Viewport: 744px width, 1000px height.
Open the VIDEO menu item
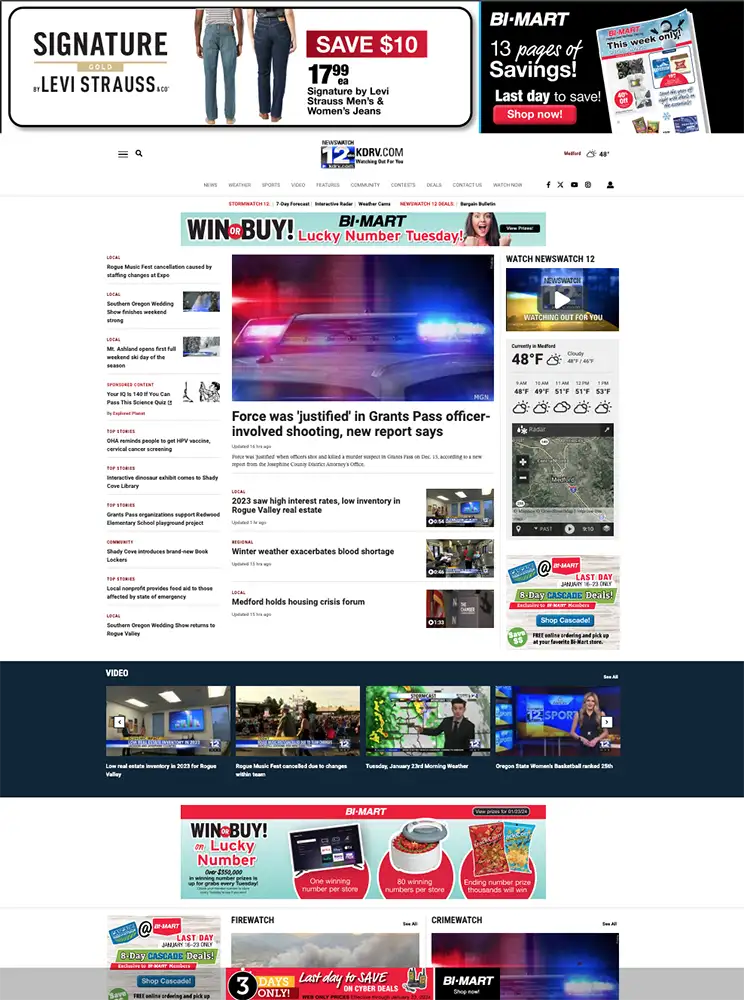click(298, 185)
